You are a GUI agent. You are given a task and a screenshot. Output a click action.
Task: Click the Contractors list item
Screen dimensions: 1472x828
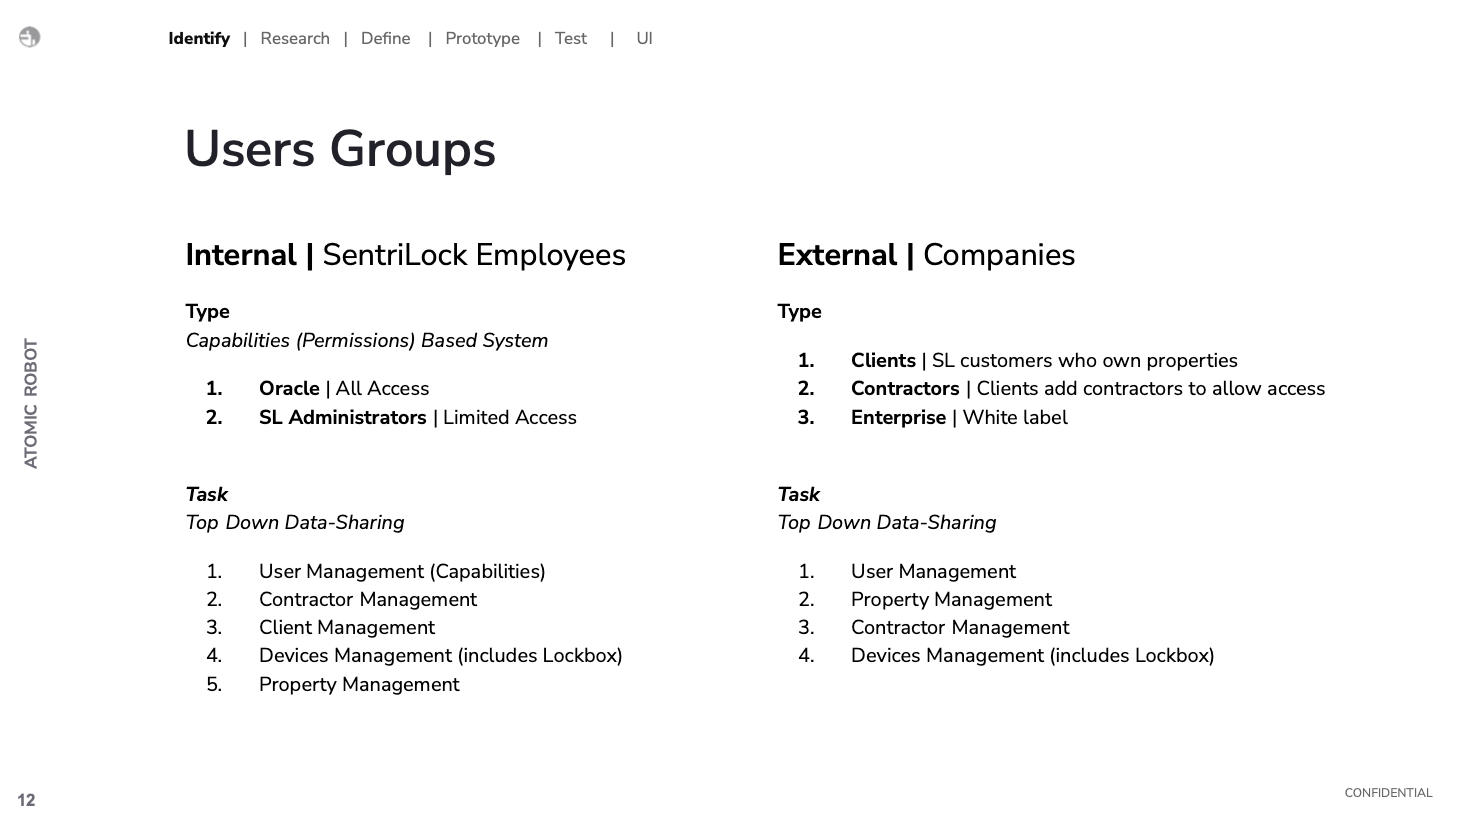click(1087, 389)
